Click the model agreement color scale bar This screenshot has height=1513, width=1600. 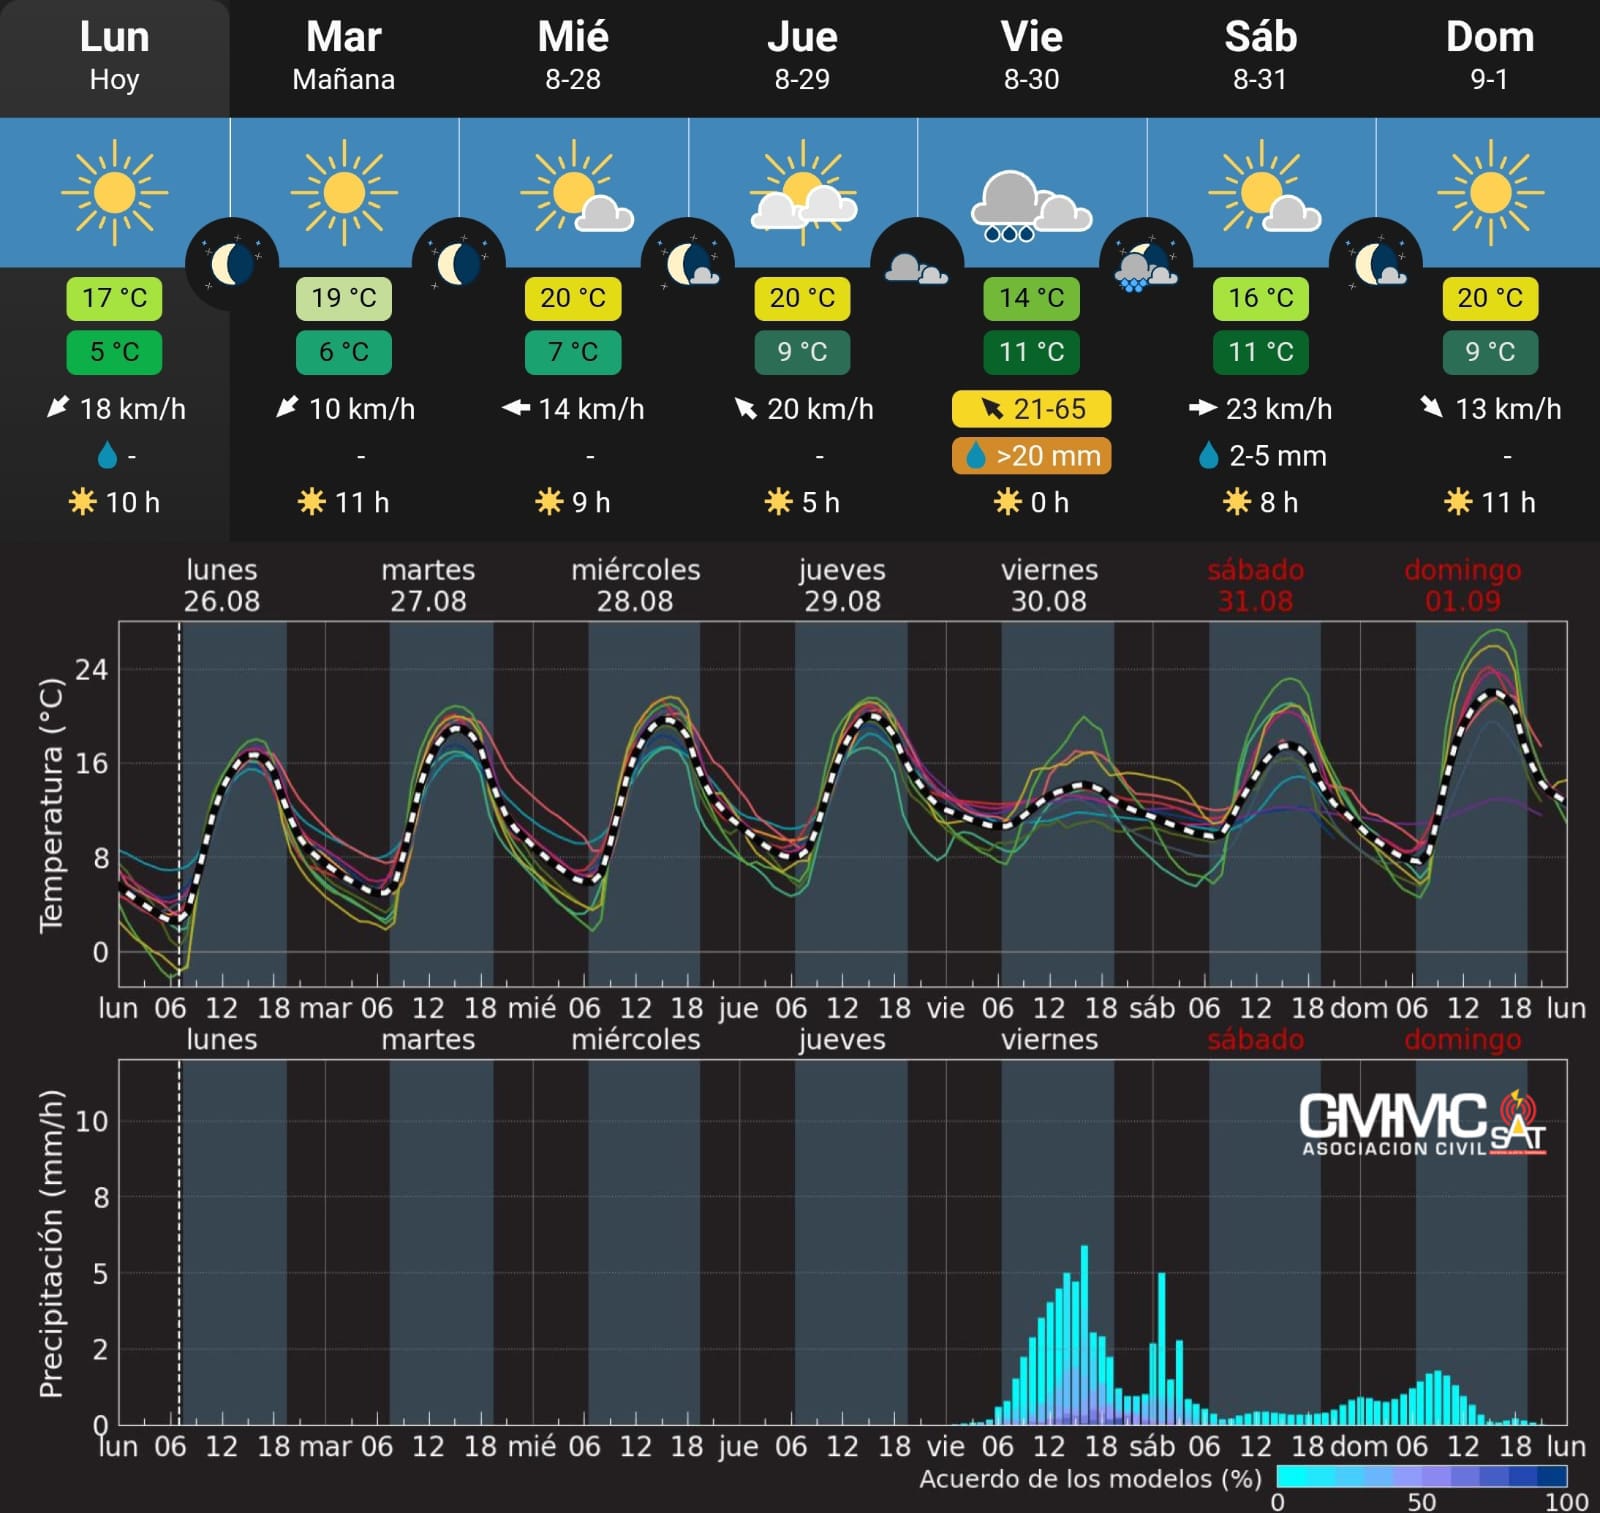coord(1421,1477)
